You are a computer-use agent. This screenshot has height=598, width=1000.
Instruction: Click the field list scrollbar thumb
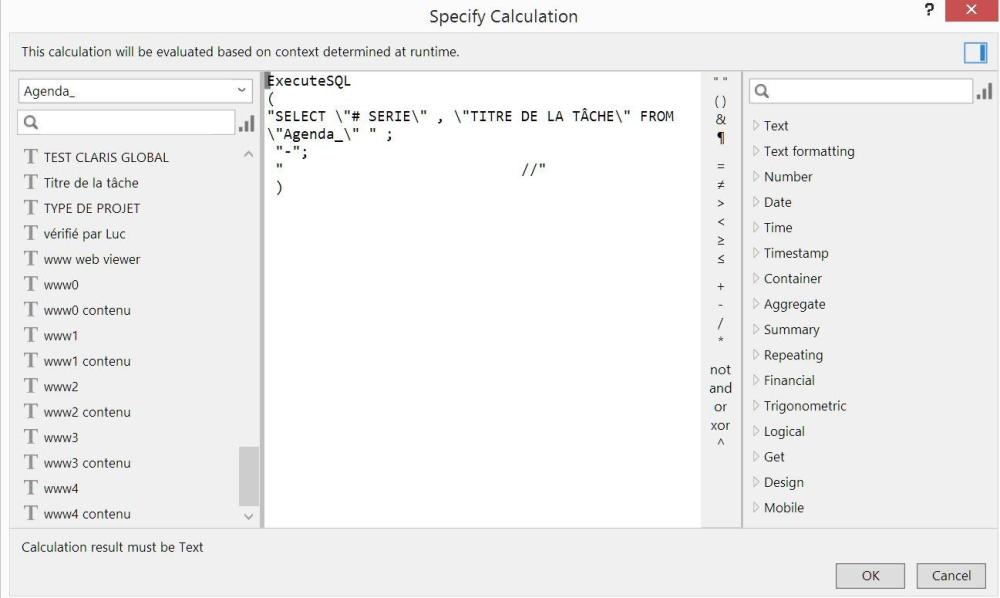tap(248, 476)
